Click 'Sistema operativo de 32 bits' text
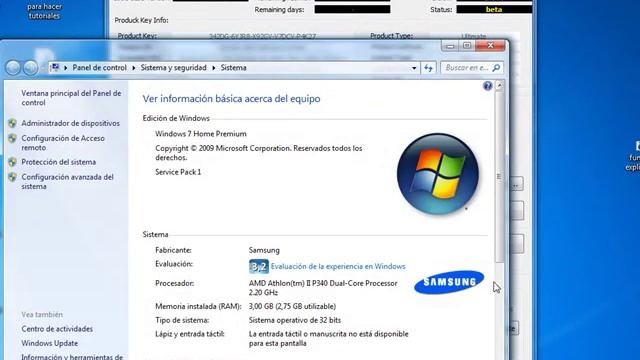The height and width of the screenshot is (360, 640). [x=295, y=320]
